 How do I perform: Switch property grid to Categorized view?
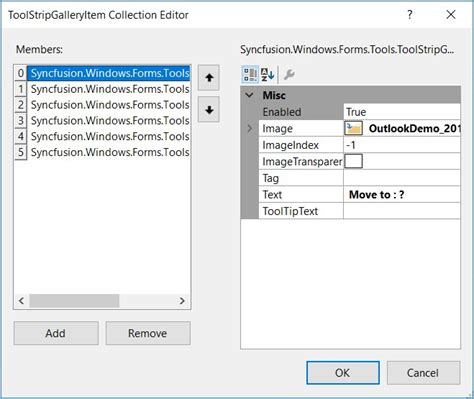pos(250,74)
